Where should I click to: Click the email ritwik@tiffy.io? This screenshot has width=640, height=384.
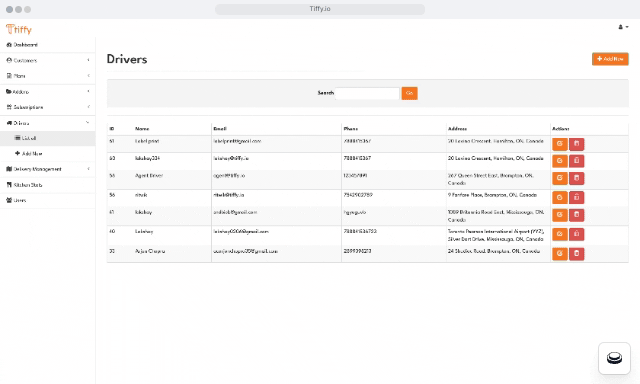[229, 195]
